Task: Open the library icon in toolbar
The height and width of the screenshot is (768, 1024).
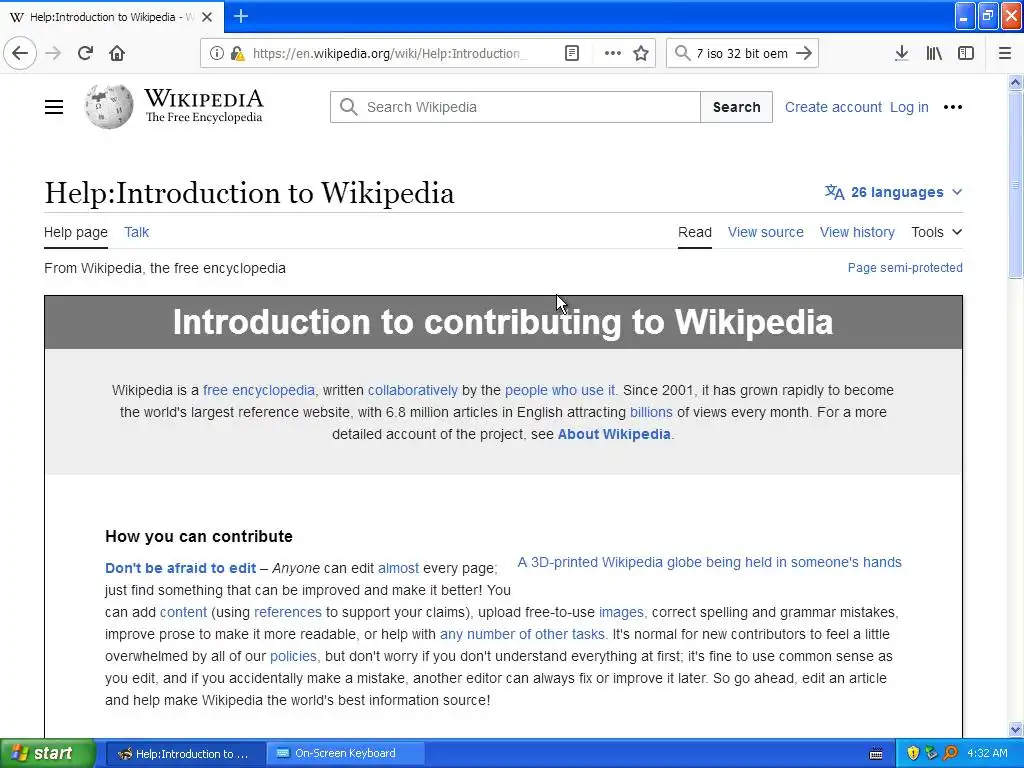Action: (934, 53)
